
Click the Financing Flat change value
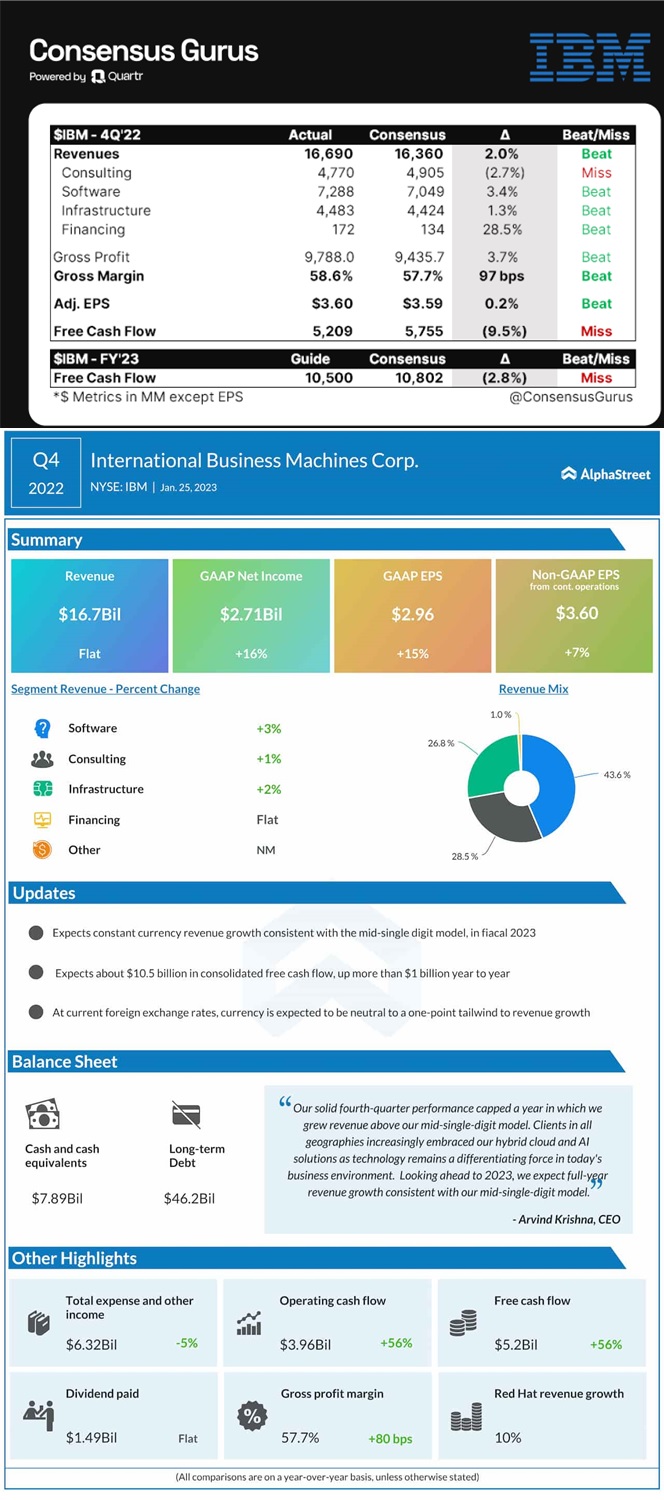pos(267,820)
